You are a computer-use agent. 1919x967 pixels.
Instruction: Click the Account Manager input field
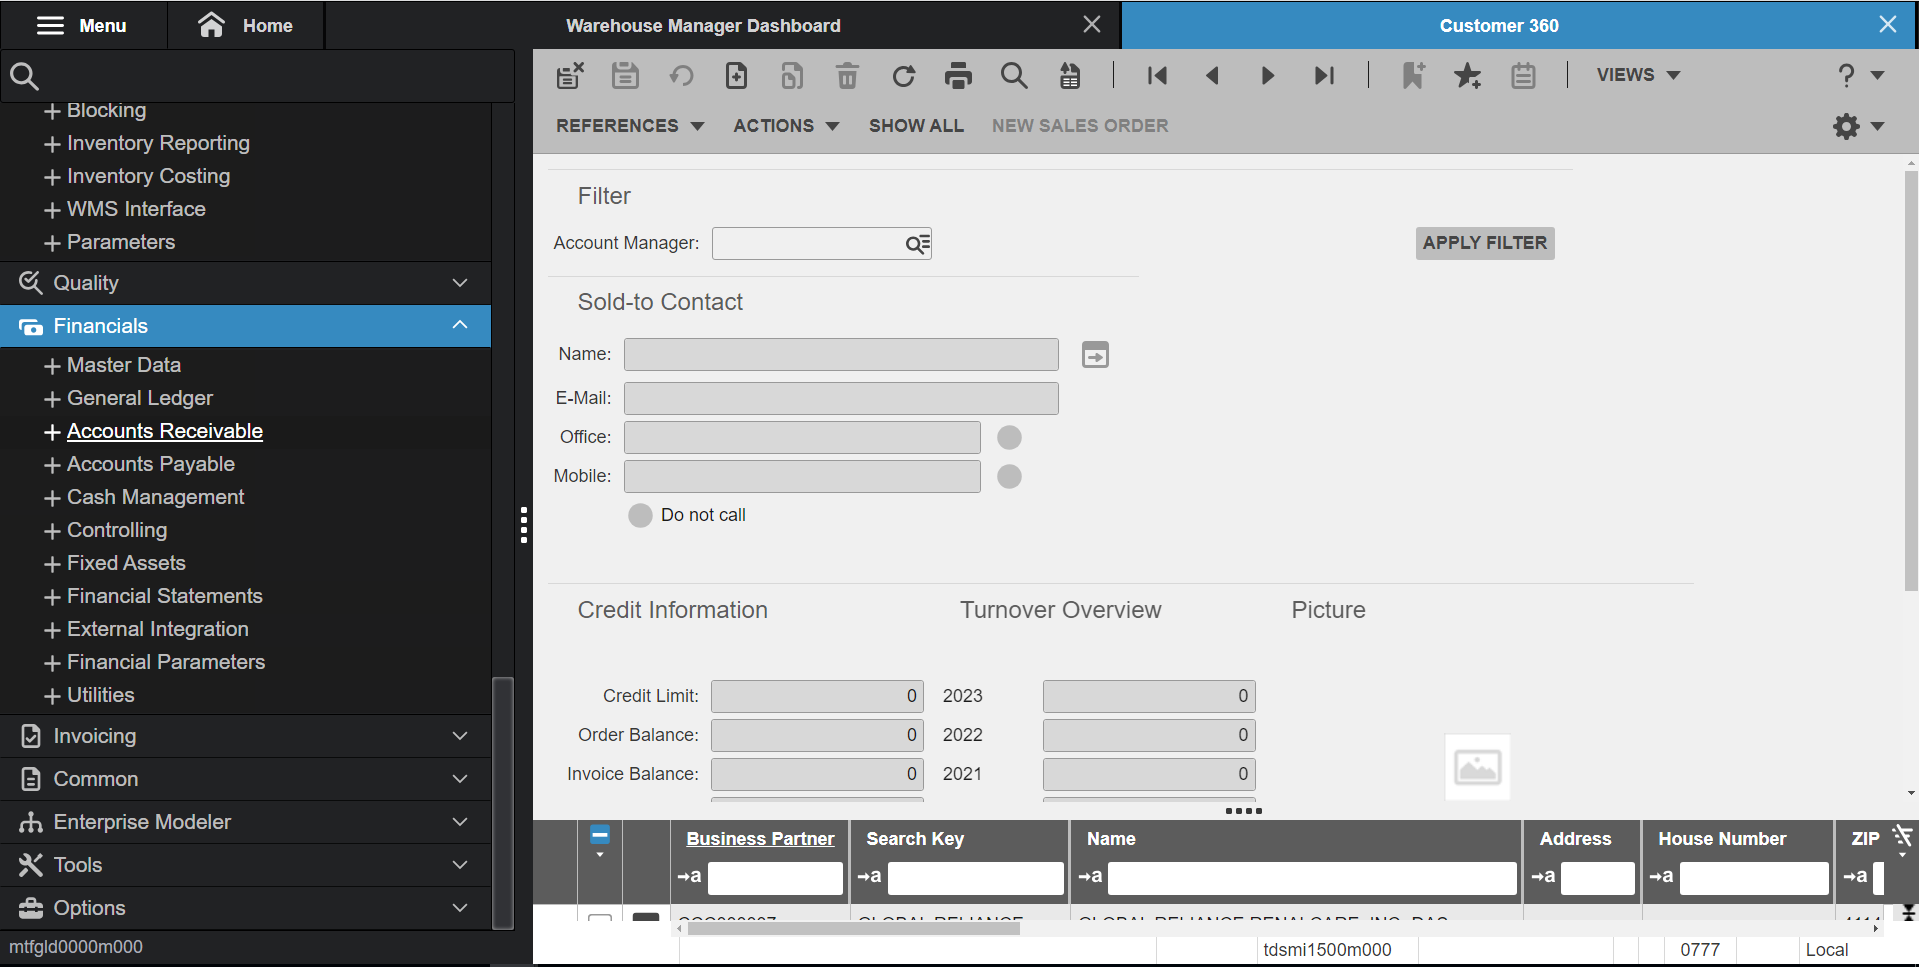(808, 243)
